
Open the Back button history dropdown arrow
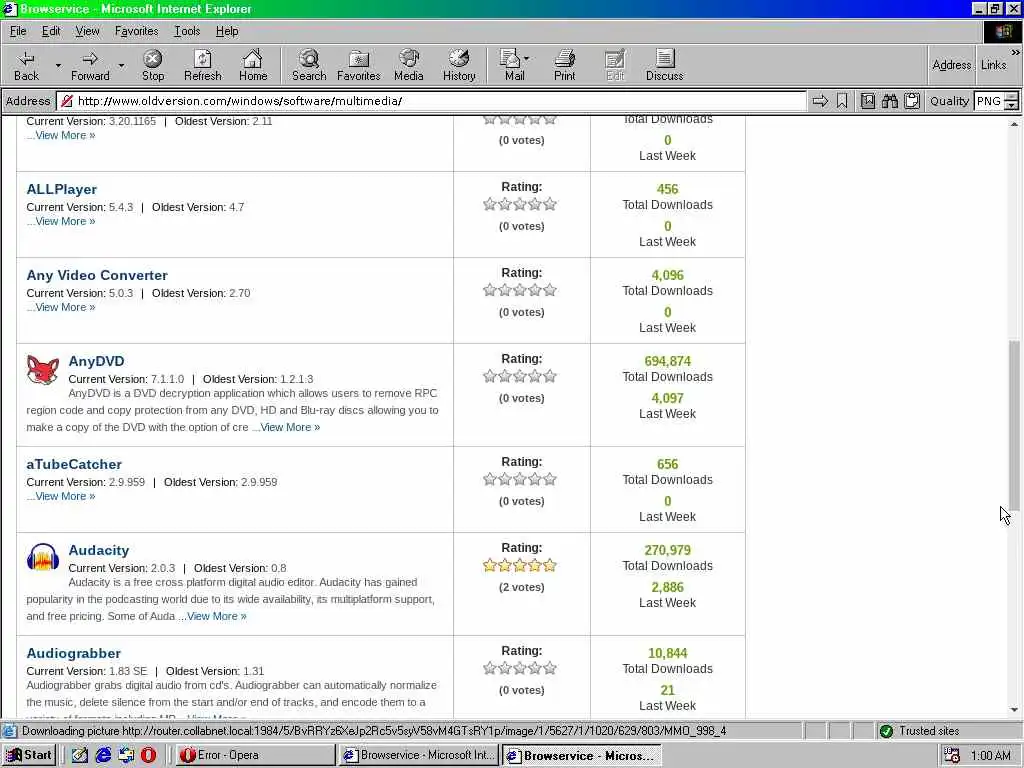[58, 65]
